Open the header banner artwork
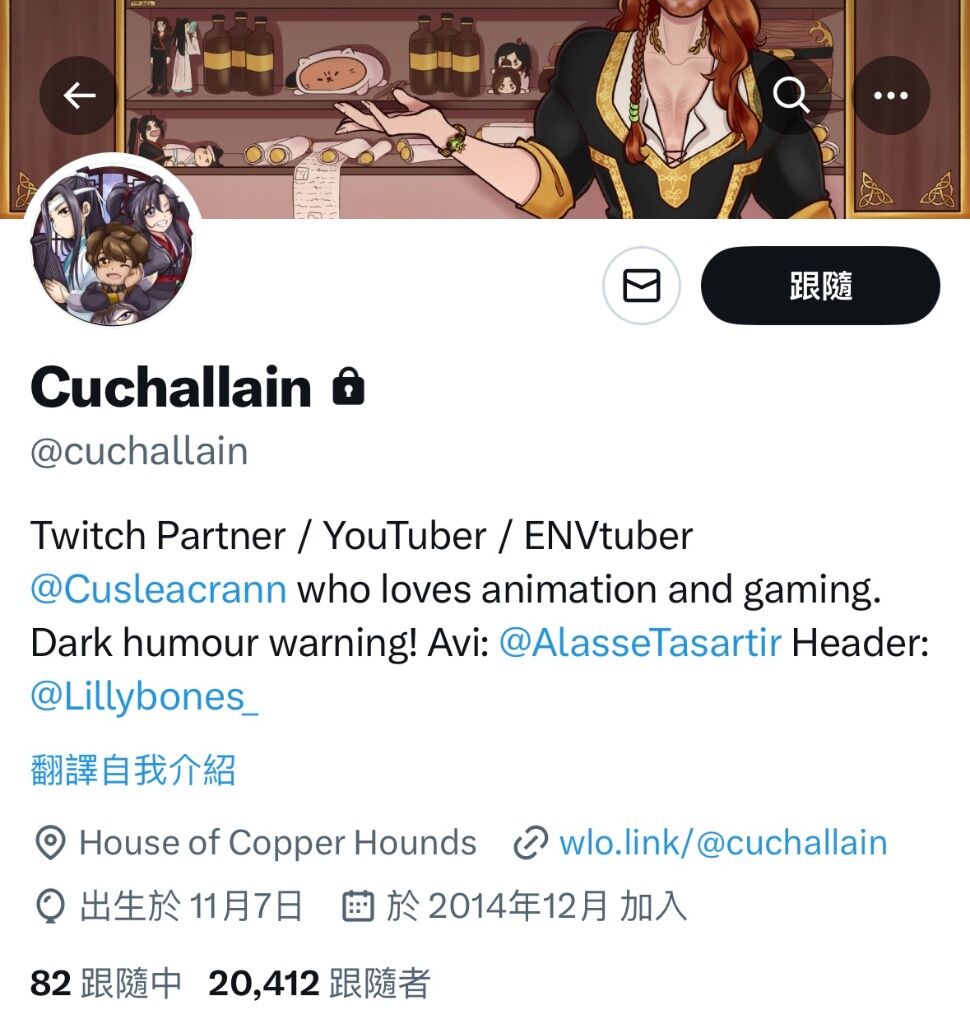 point(485,109)
